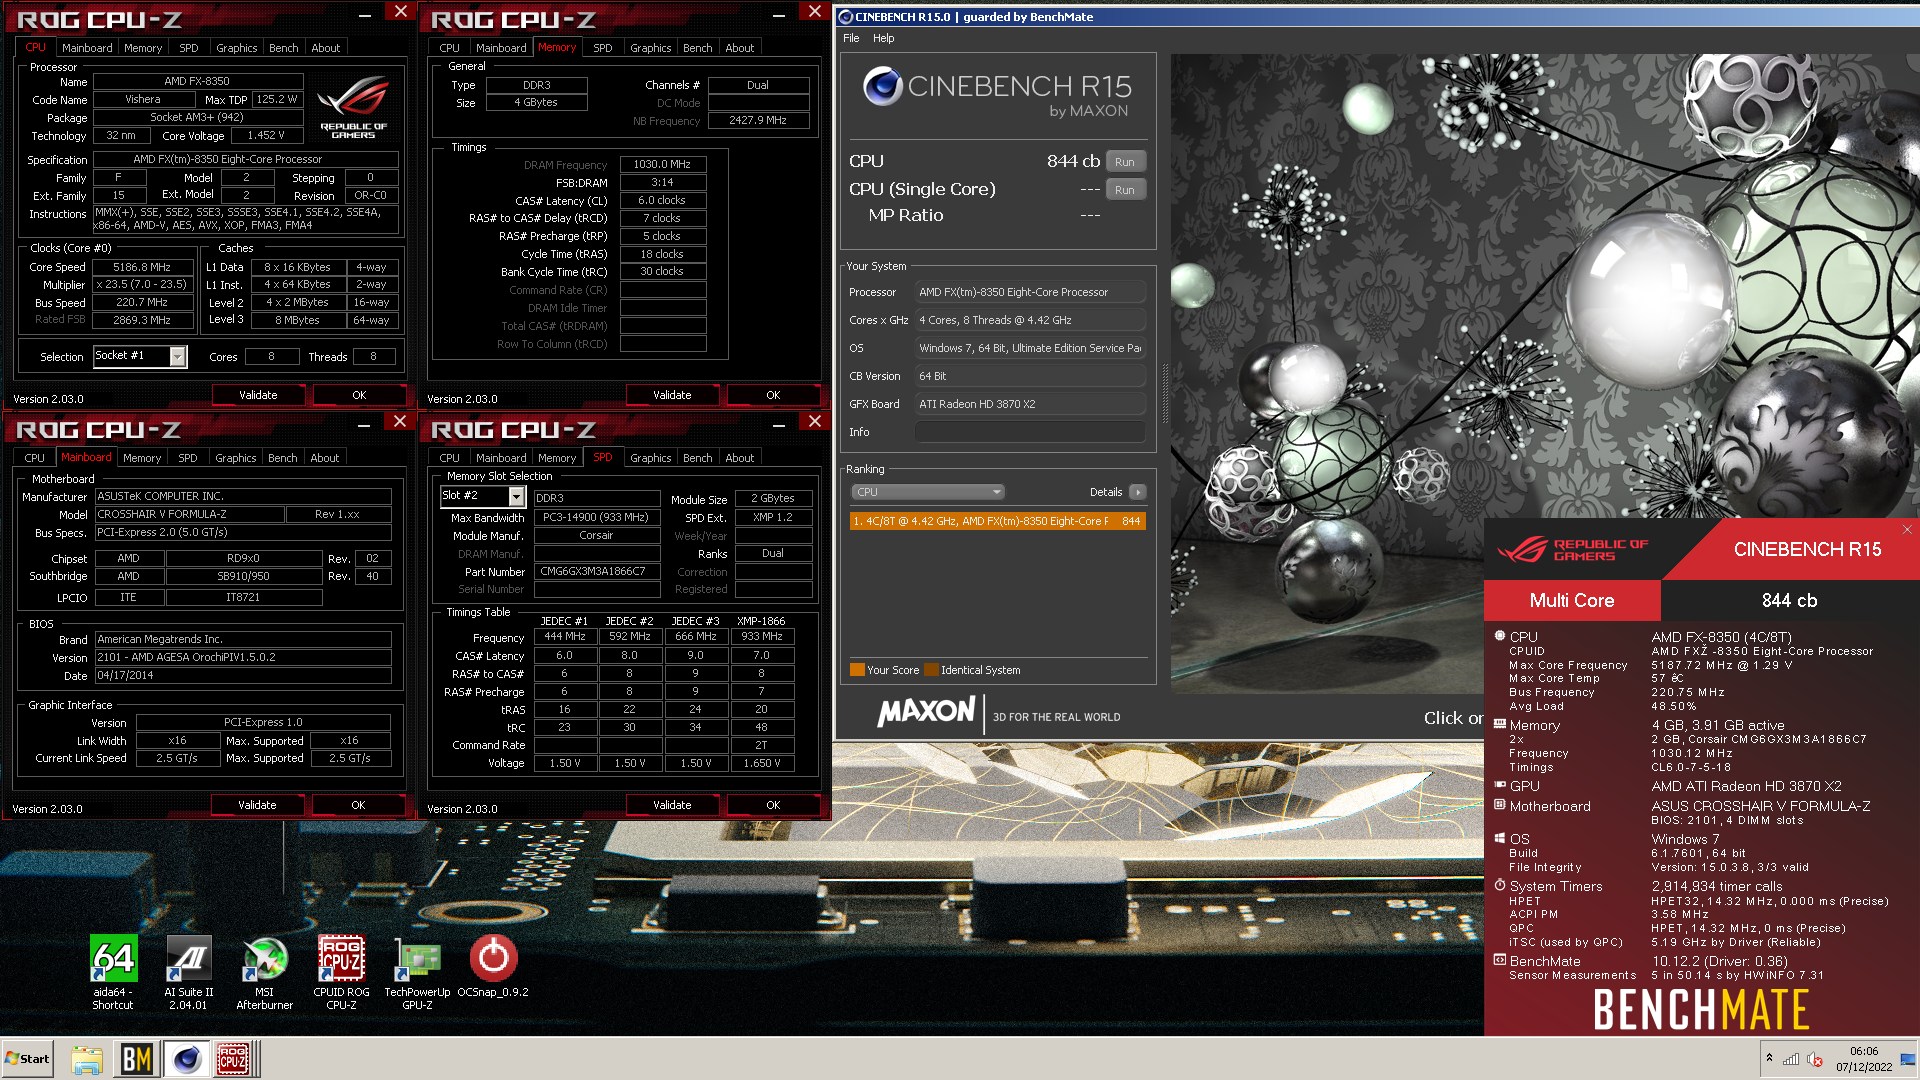Switch to Mainboard tab in top-left CPU-Z
Viewport: 1920px width, 1080px height.
87,48
